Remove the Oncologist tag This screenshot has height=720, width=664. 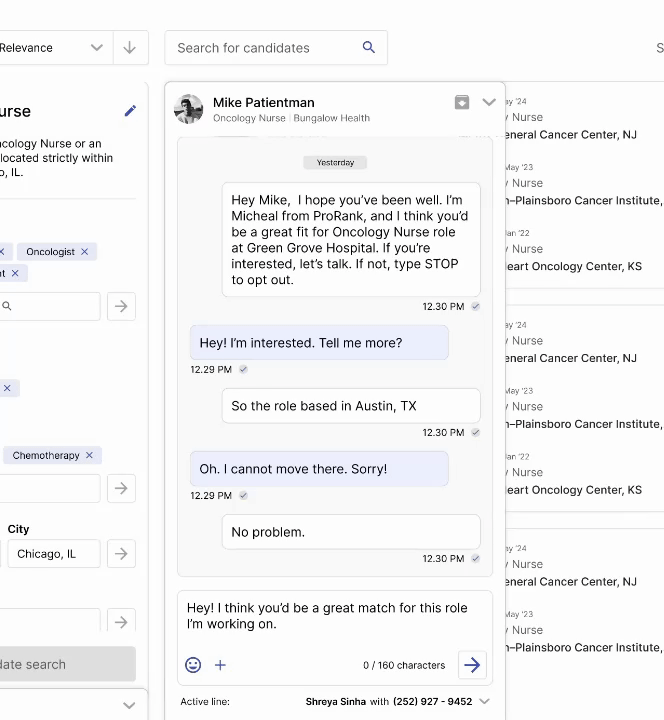(x=84, y=252)
